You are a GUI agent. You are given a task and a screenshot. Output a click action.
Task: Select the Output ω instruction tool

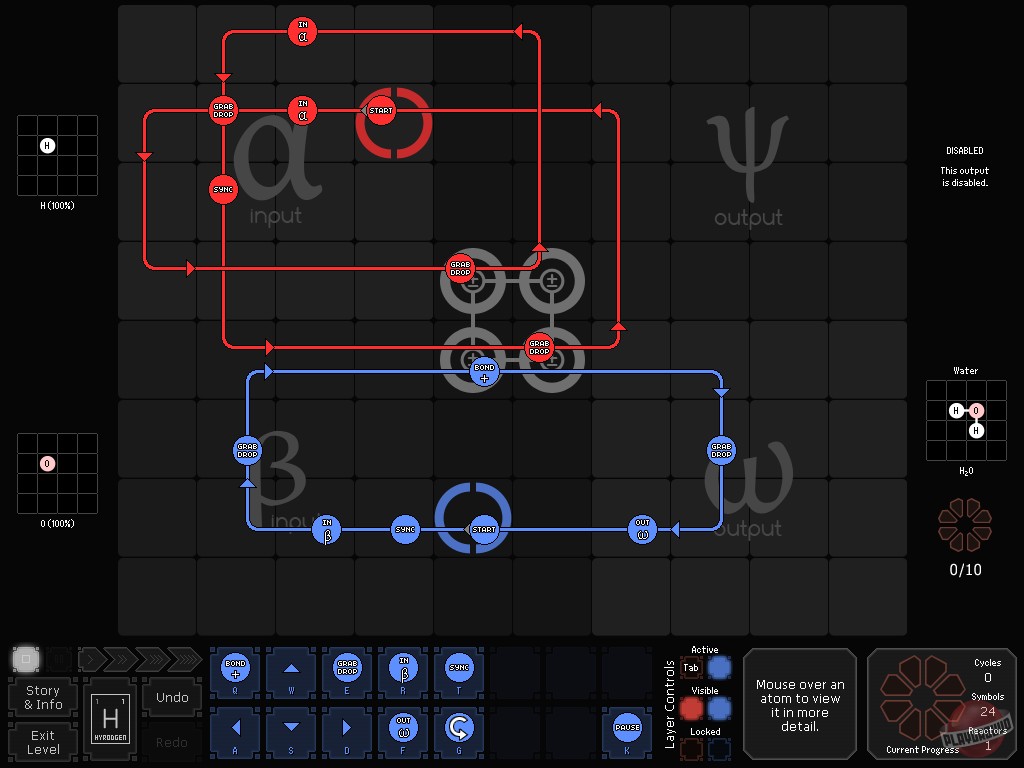click(402, 726)
